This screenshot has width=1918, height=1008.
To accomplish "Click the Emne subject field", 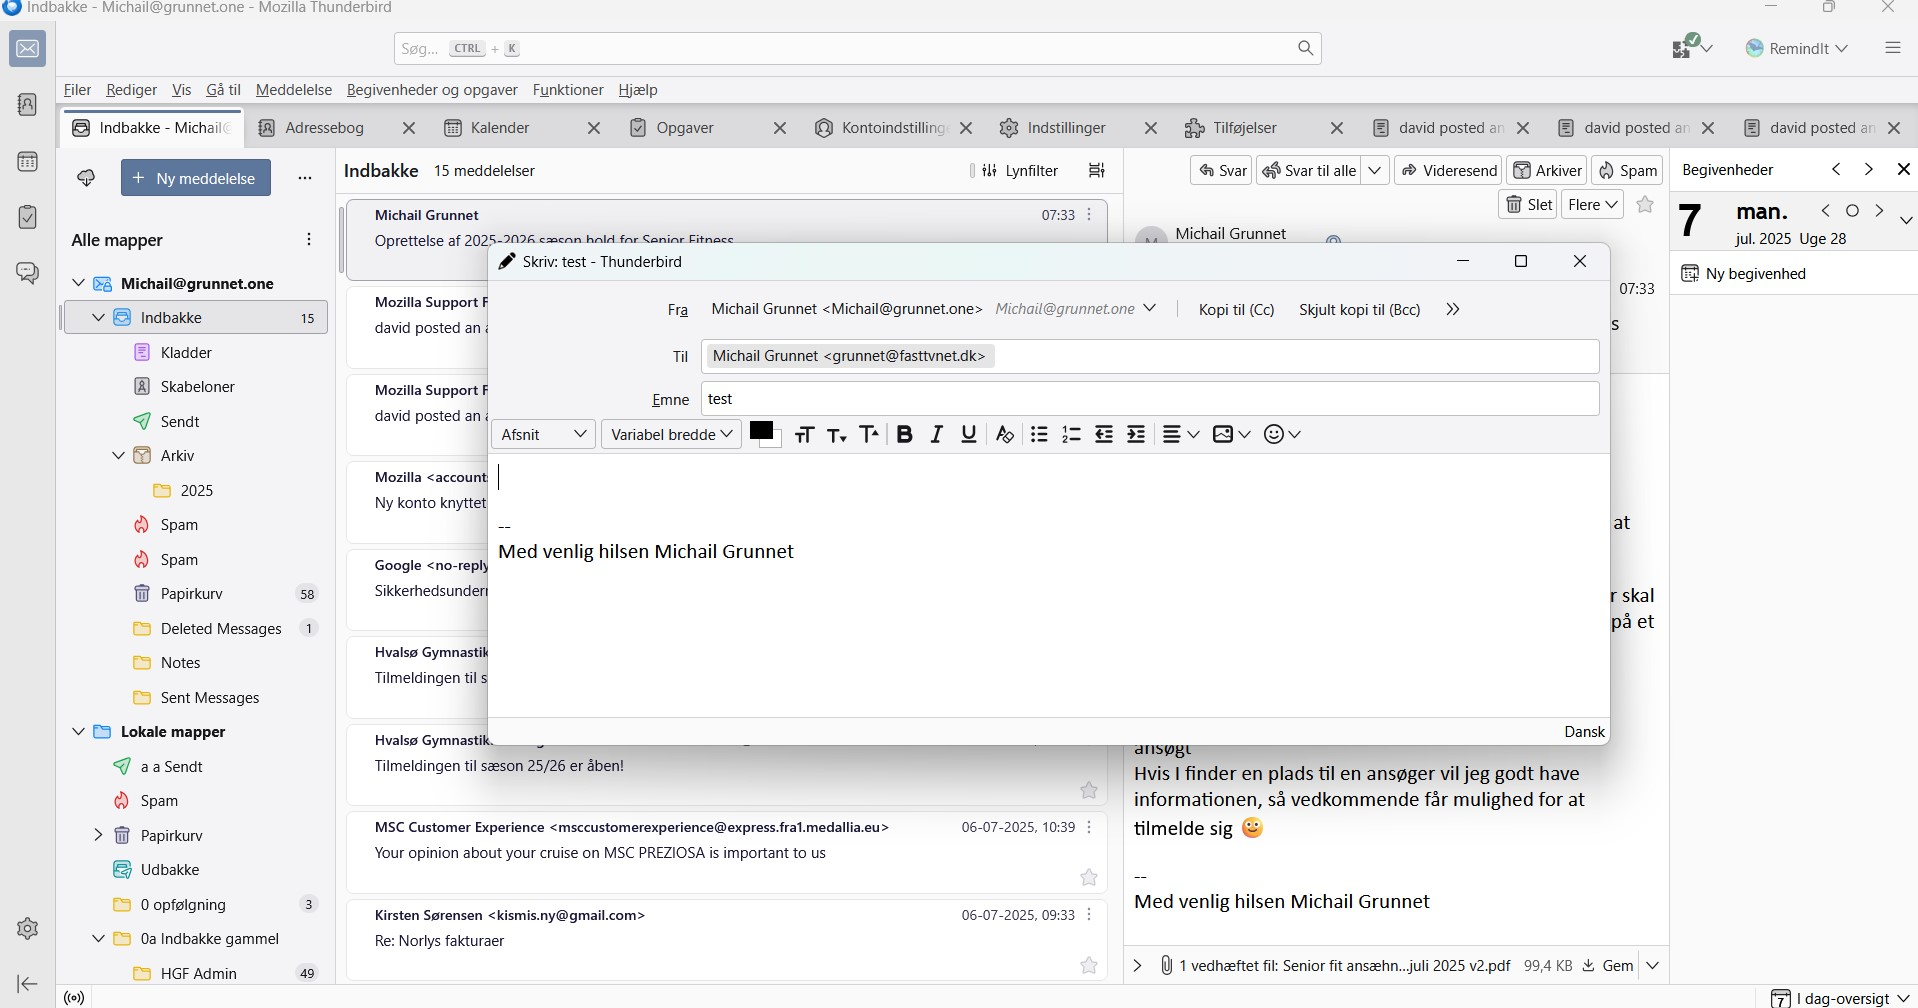I will (1150, 399).
